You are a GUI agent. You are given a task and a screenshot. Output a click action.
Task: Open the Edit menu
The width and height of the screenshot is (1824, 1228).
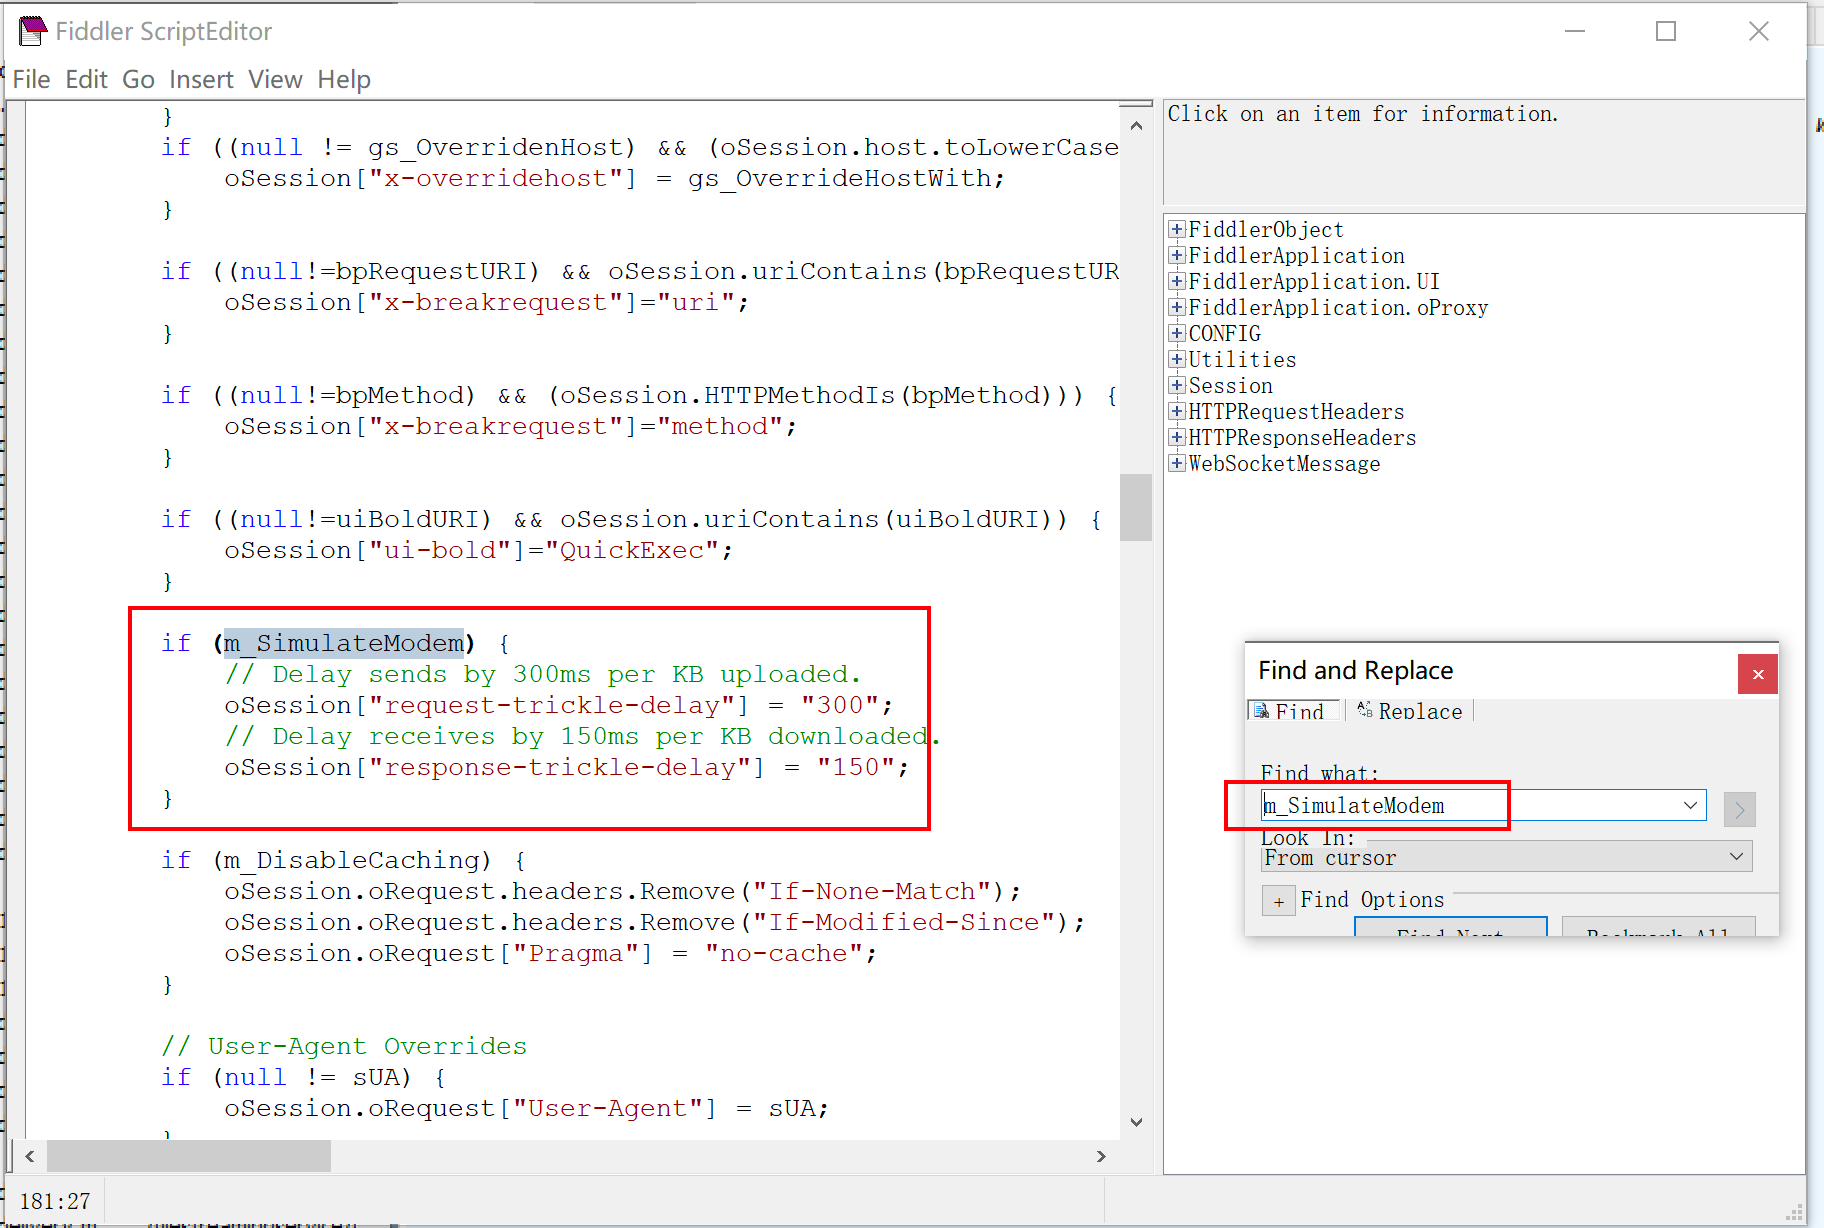coord(86,79)
